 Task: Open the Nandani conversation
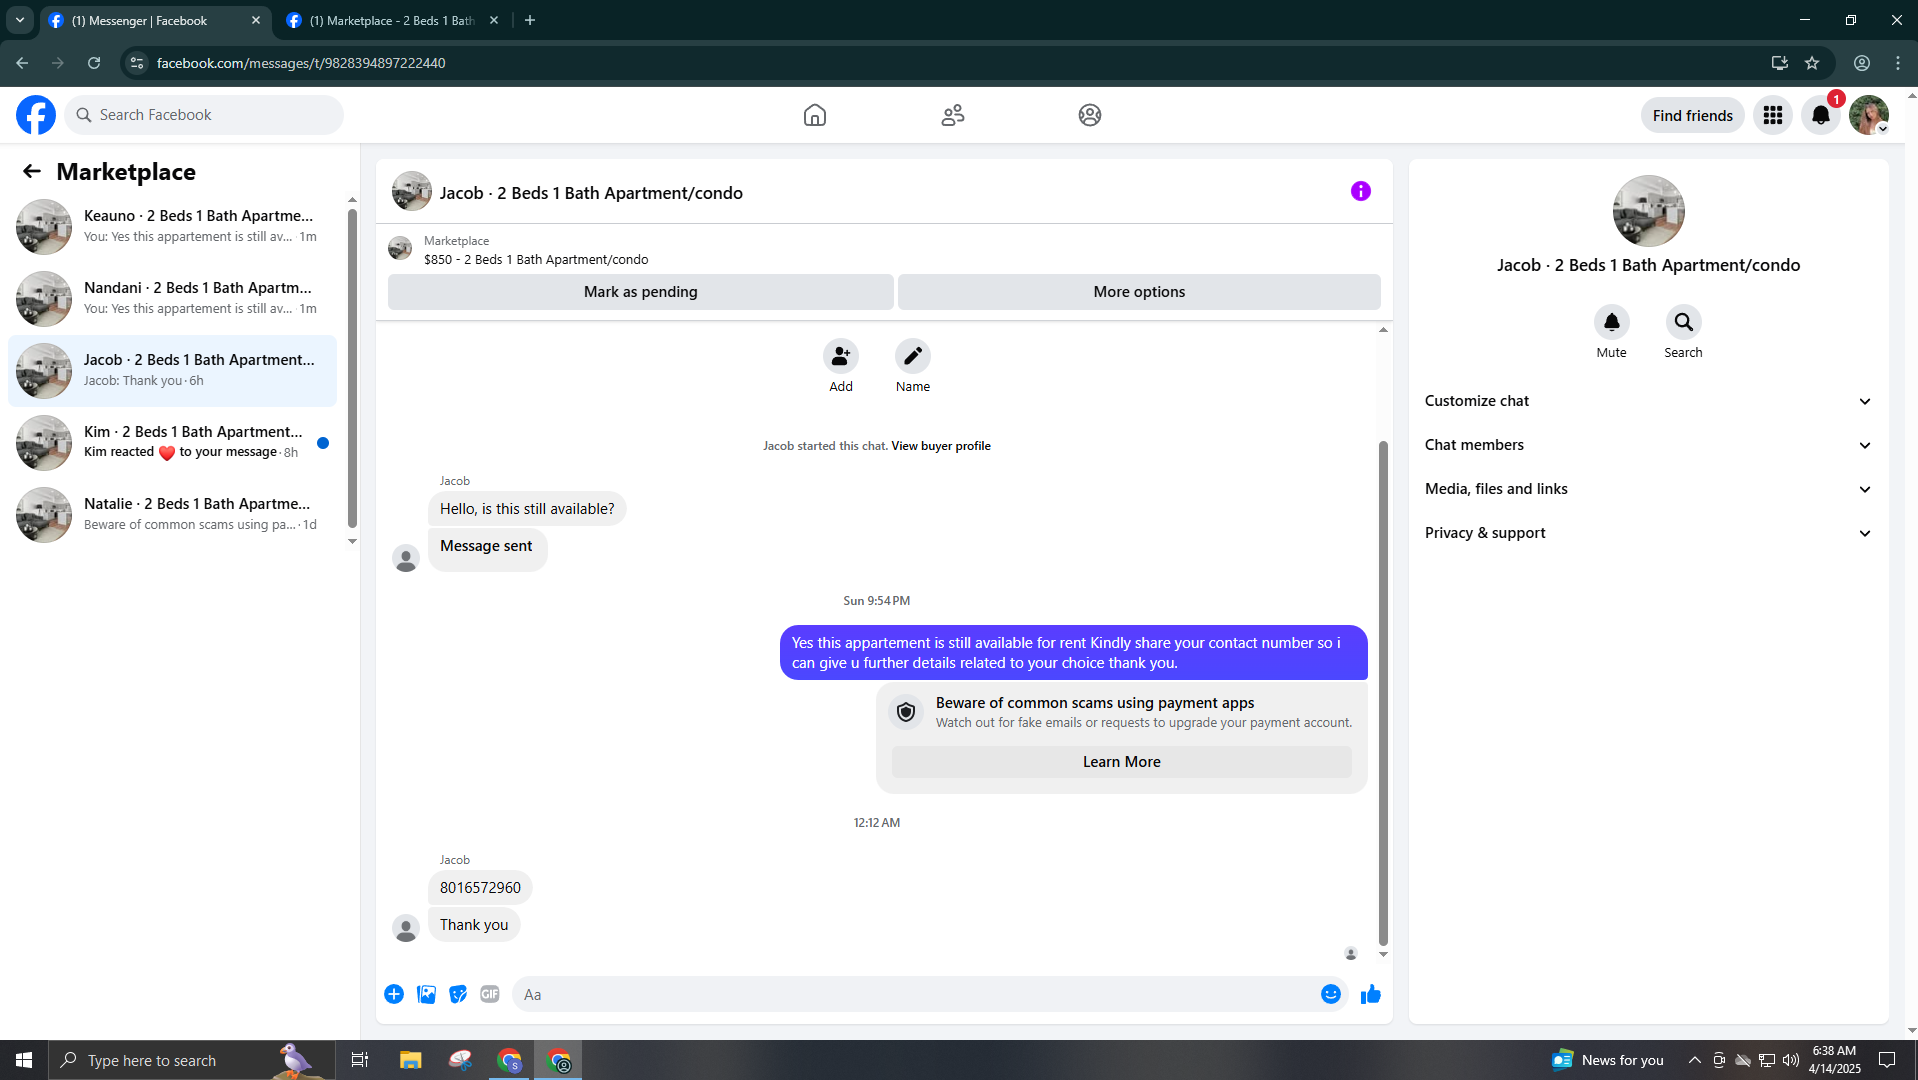point(172,299)
